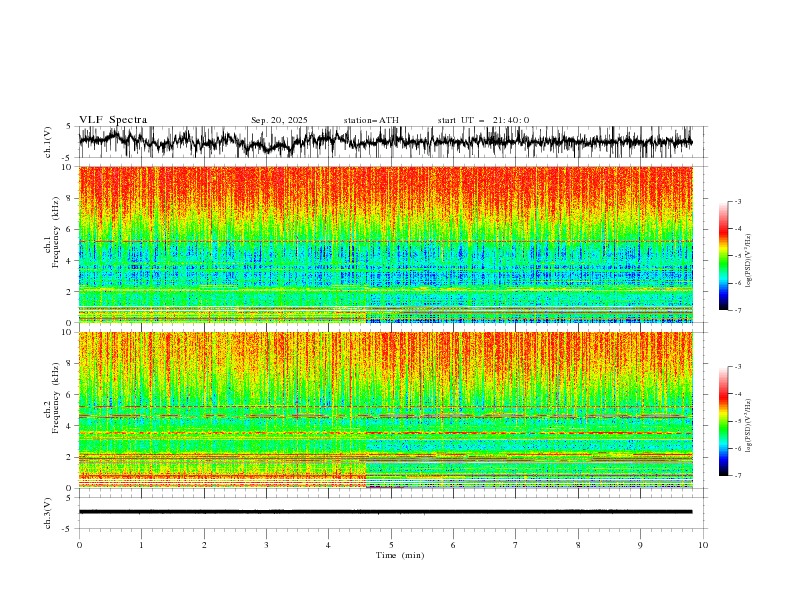792x612 pixels.
Task: Click the "VLF Spectra" plot title
Action: click(x=113, y=120)
